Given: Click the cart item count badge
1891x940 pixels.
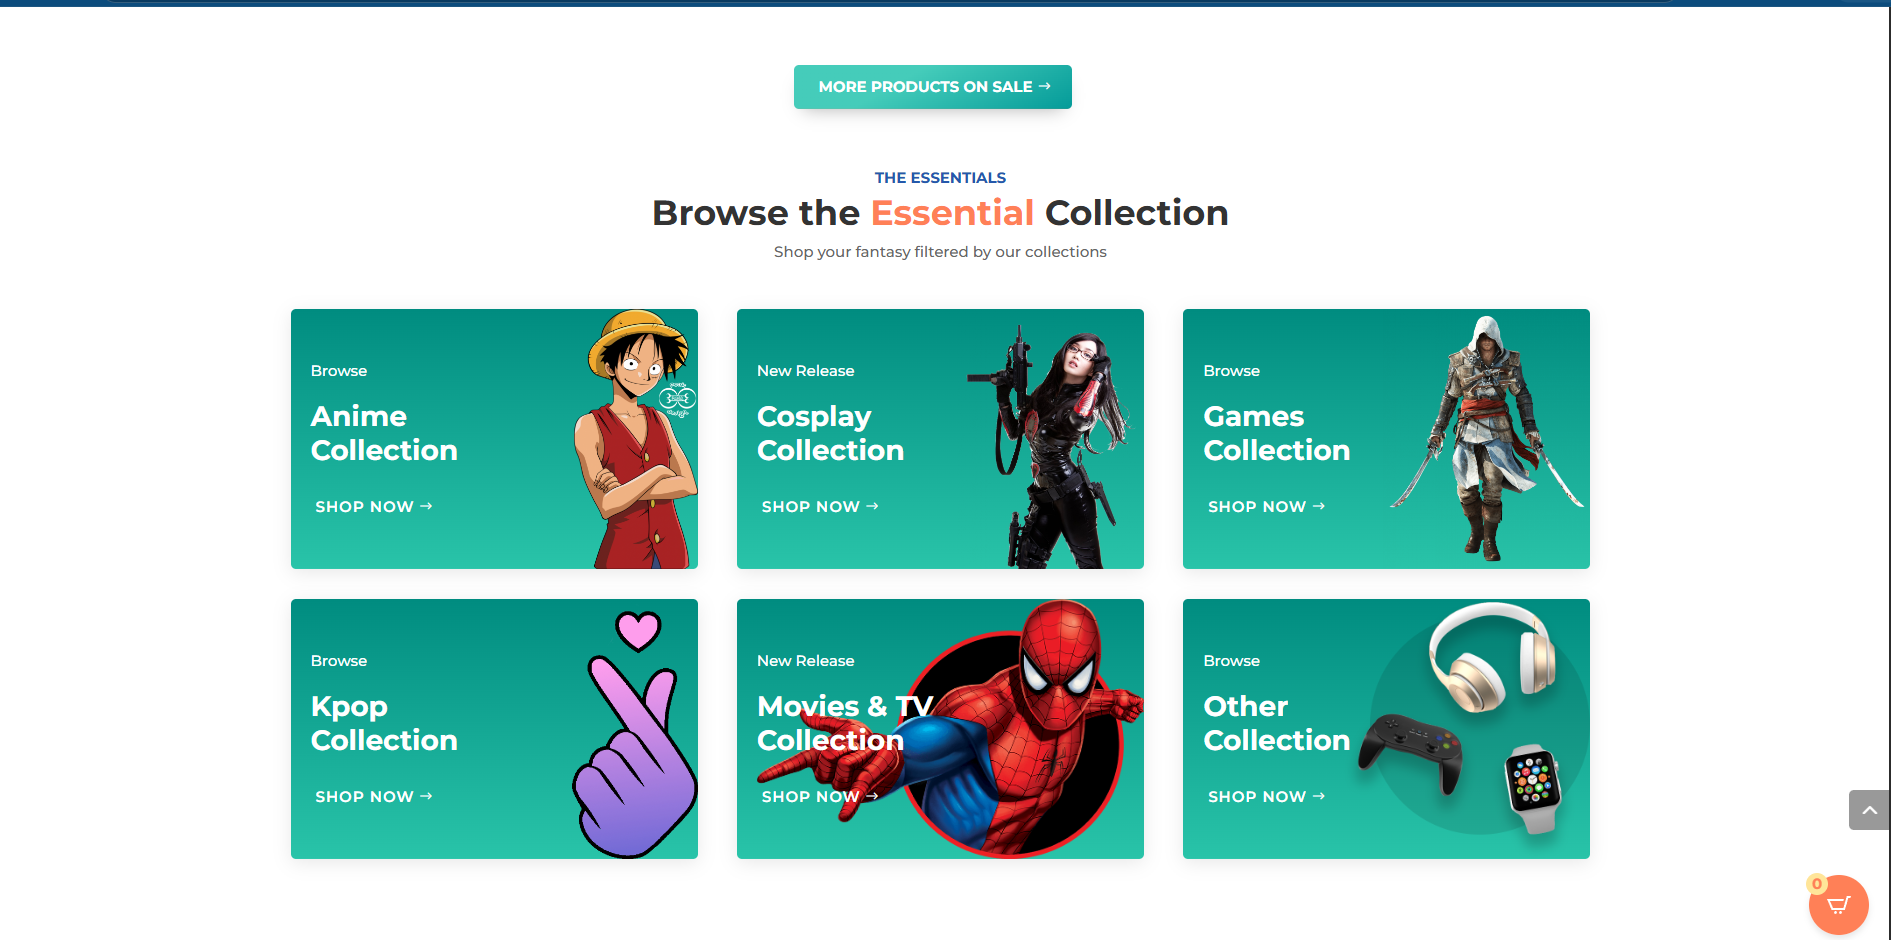Looking at the screenshot, I should click(1817, 884).
